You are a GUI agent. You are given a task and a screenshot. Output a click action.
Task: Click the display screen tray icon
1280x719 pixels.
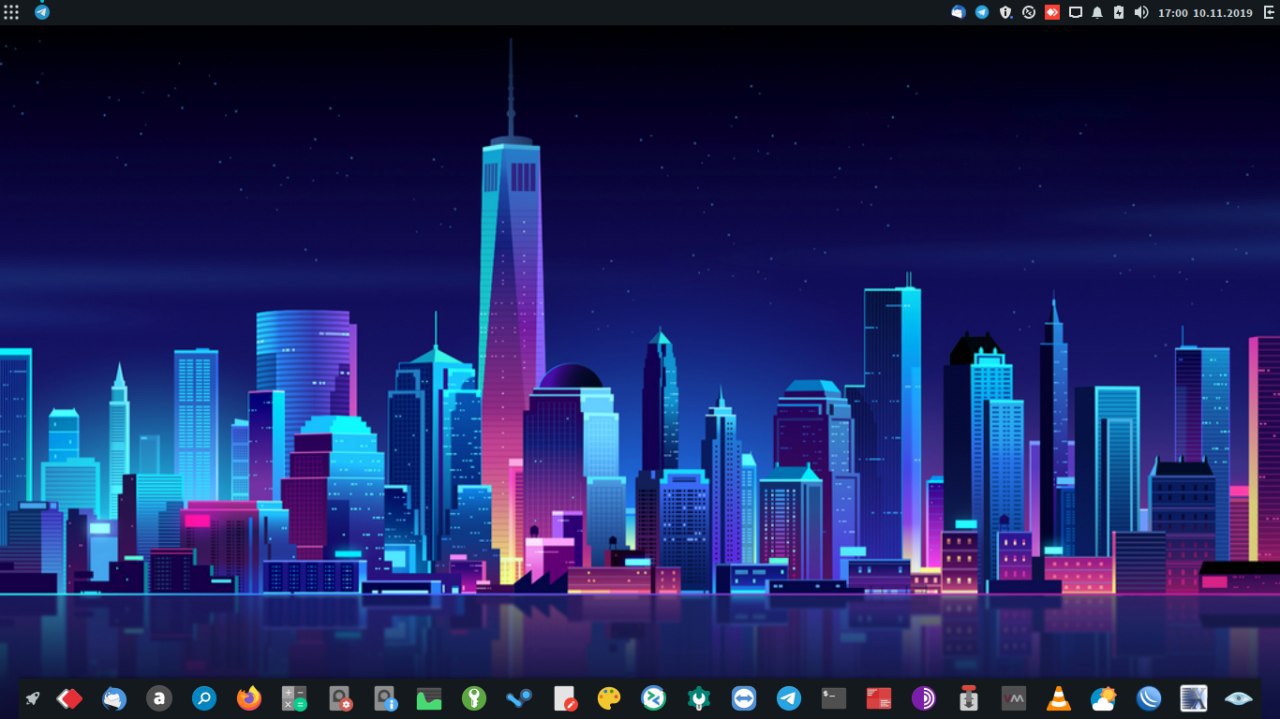click(x=1075, y=12)
